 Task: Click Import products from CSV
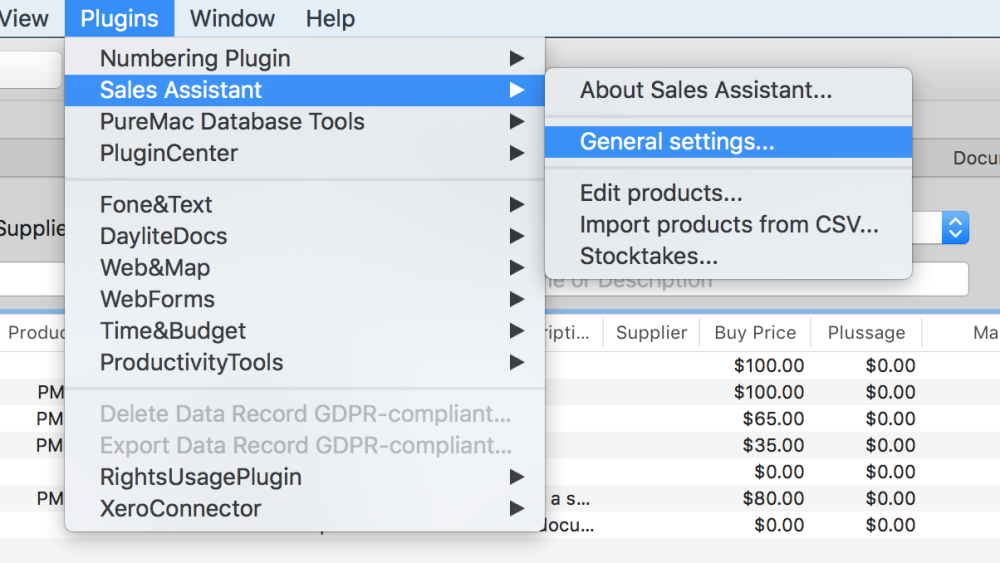729,225
